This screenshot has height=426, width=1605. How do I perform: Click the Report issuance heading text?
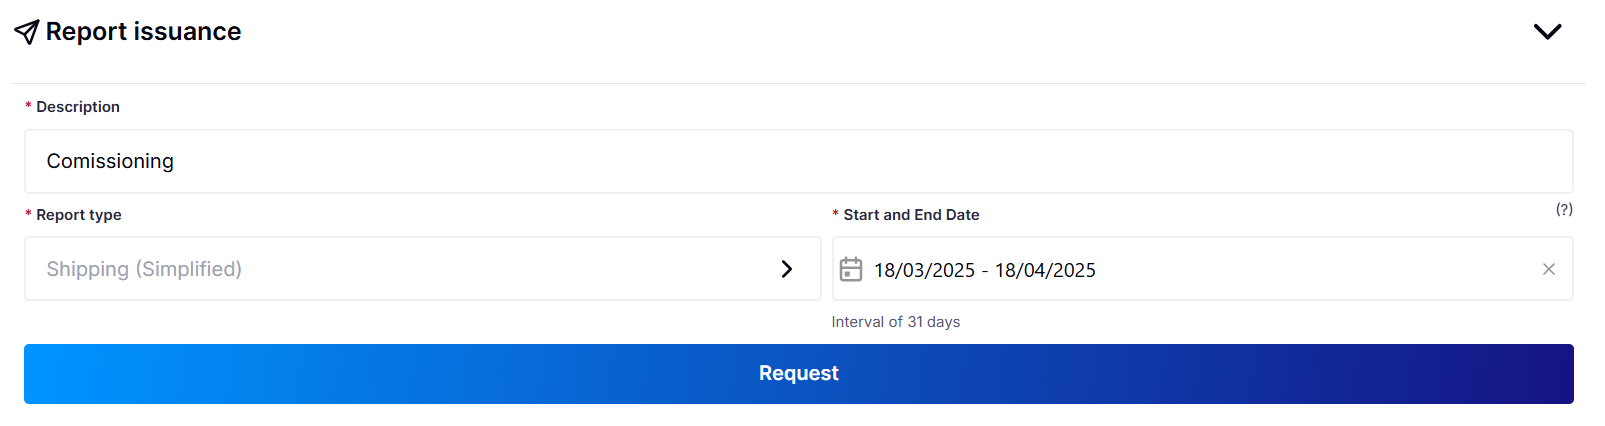point(143,32)
